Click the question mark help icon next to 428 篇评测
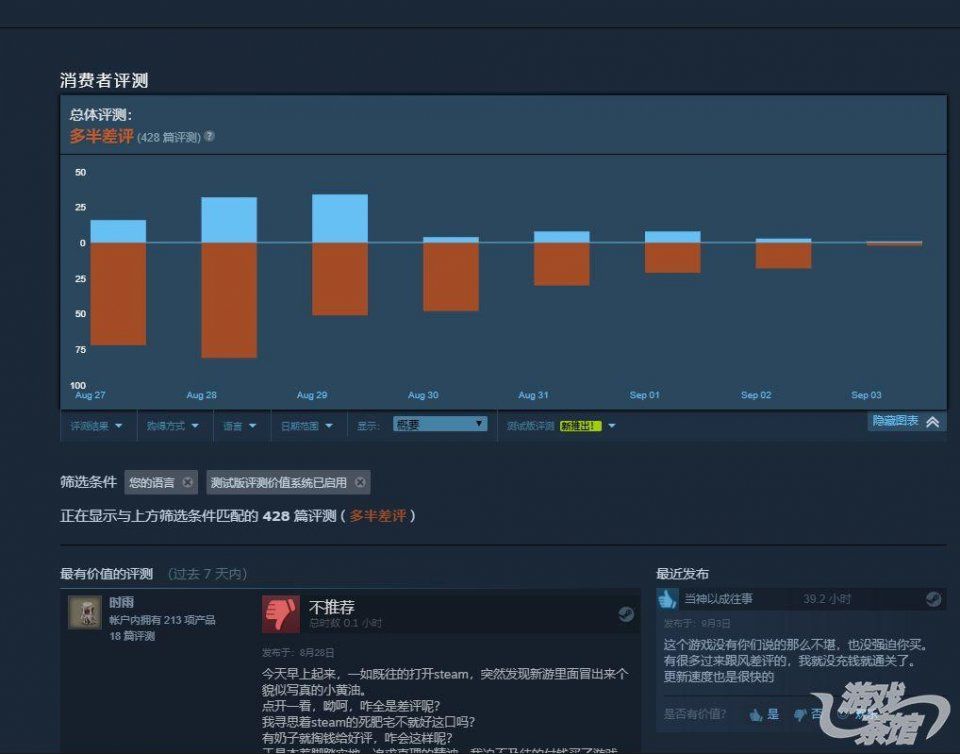960x754 pixels. click(x=209, y=136)
